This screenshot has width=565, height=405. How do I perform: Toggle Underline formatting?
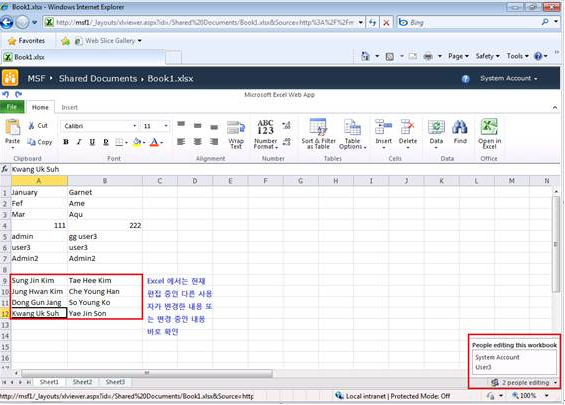click(x=92, y=142)
